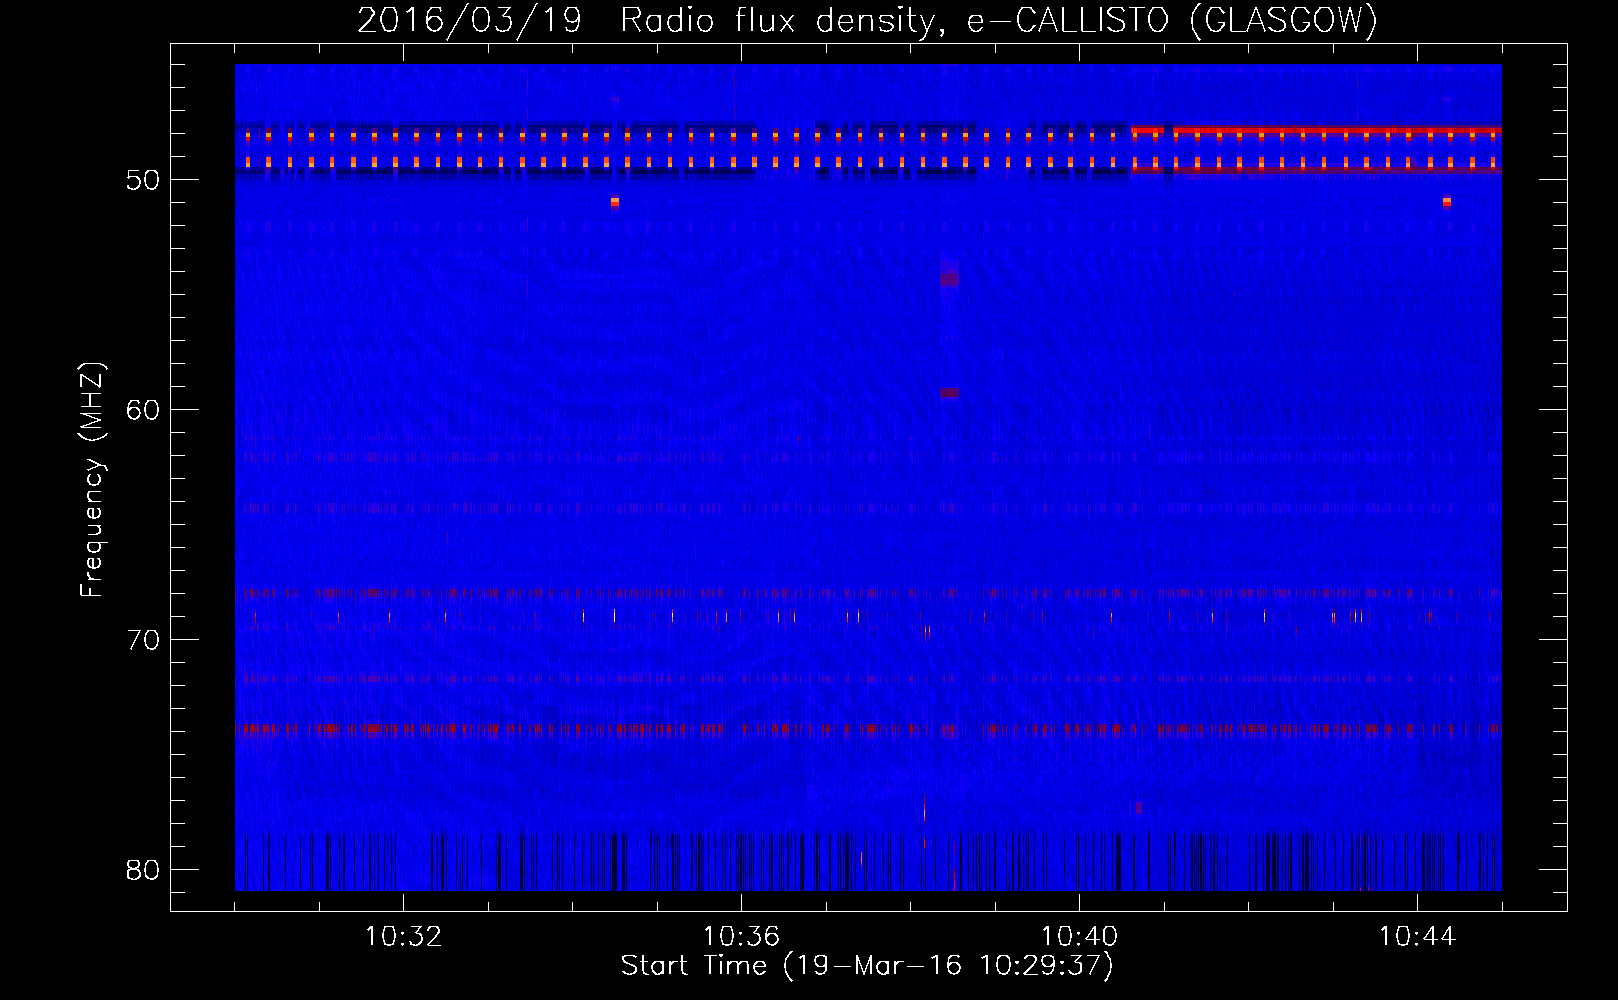This screenshot has width=1618, height=1000.
Task: Click the orange spot near 51 MHz at 10:44
Action: point(1447,202)
